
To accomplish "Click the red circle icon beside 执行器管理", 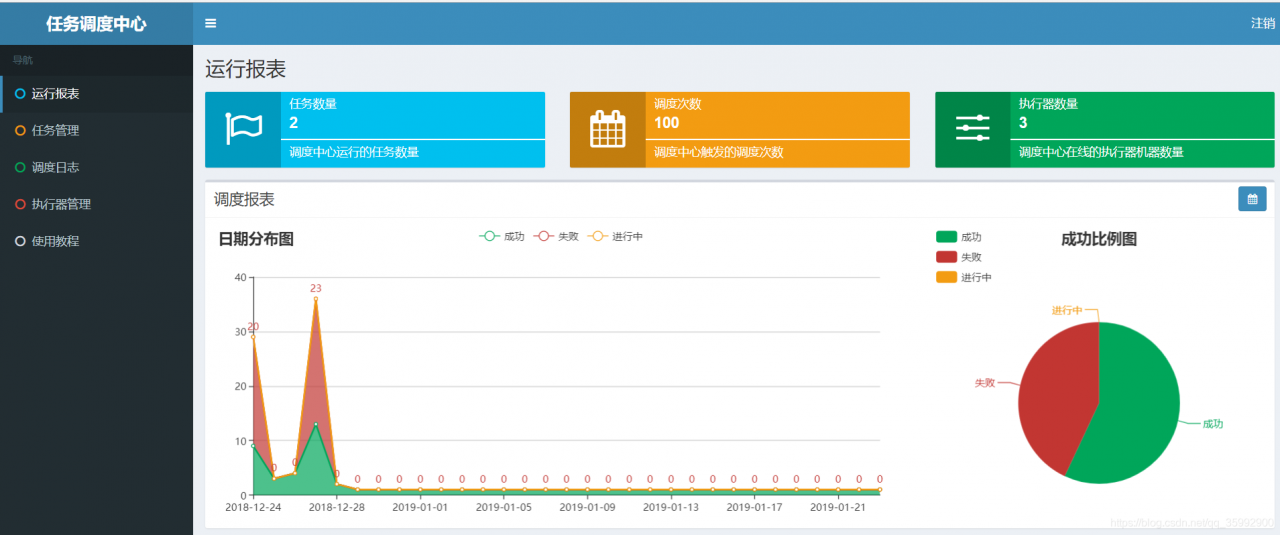I will point(20,204).
